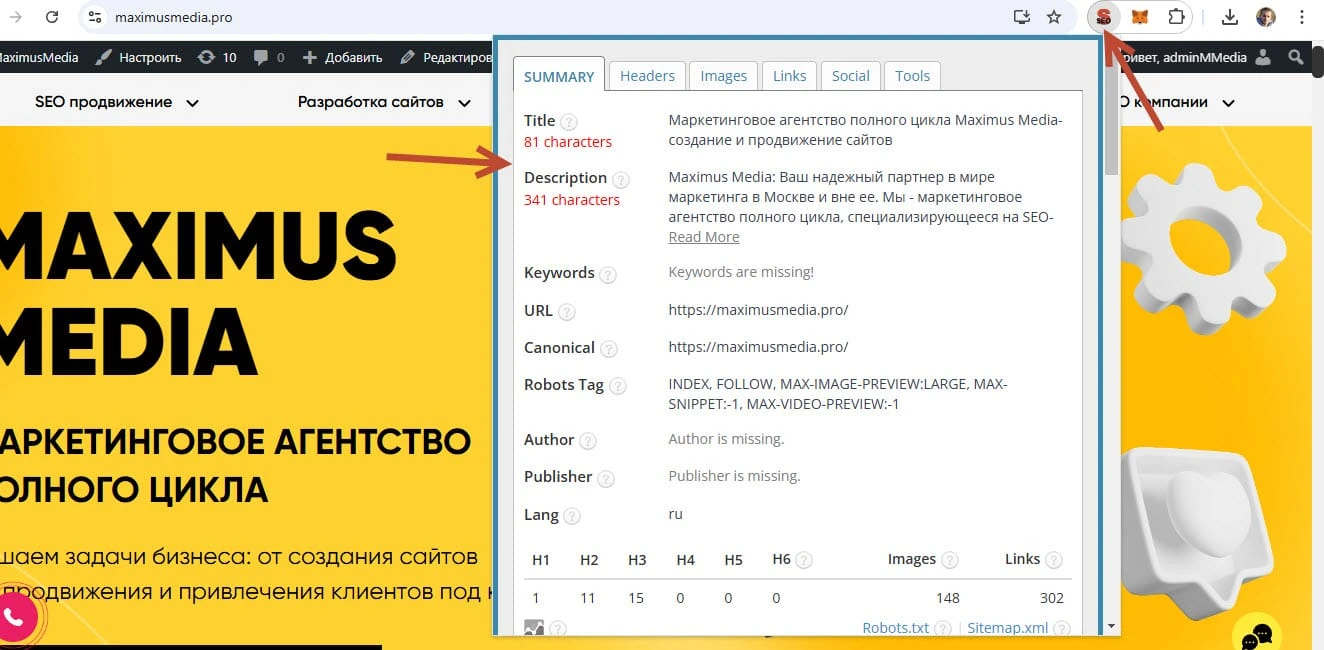Screen dimensions: 1324x650
Task: Switch to the Links tab
Action: (790, 75)
